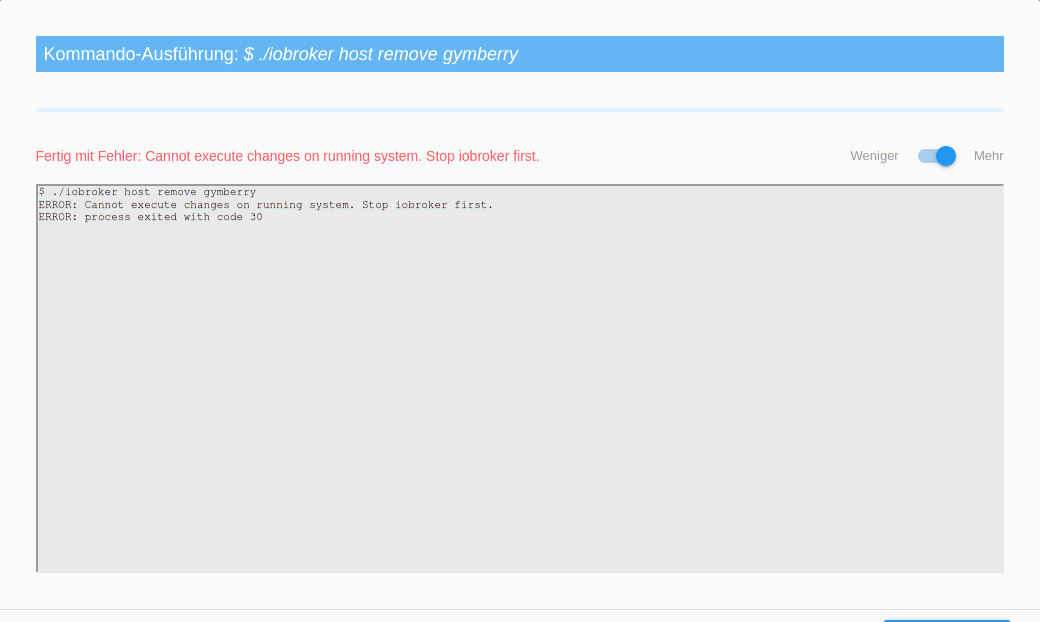Click the Kommando-Ausführung header bar
This screenshot has height=622, width=1040.
pos(520,54)
